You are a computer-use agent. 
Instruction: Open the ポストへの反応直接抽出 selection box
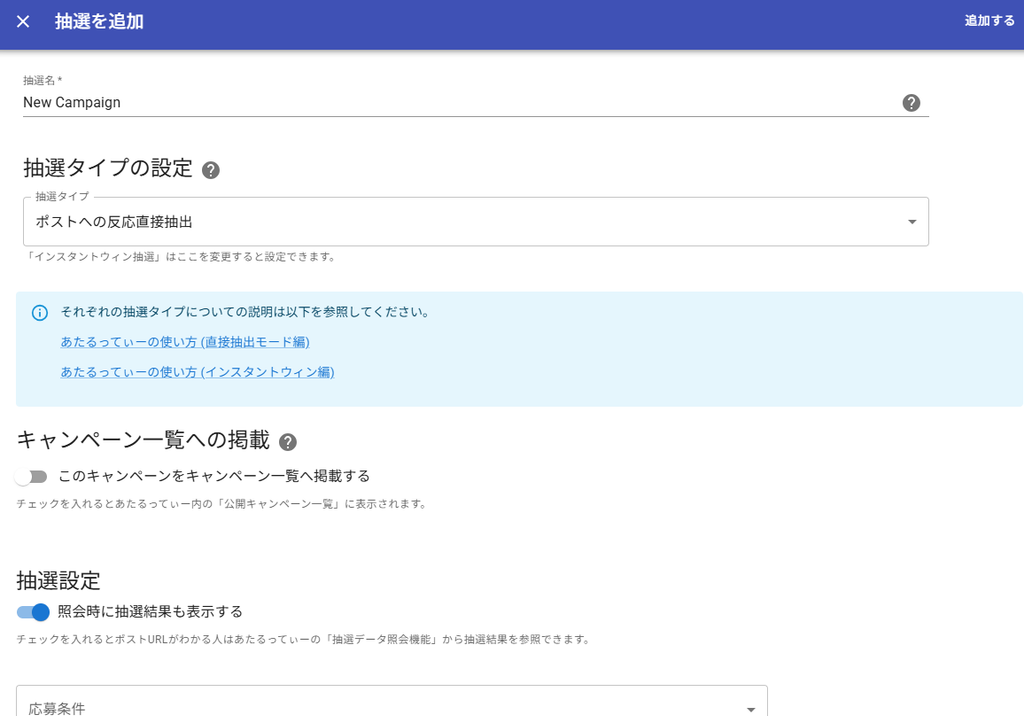[x=476, y=222]
